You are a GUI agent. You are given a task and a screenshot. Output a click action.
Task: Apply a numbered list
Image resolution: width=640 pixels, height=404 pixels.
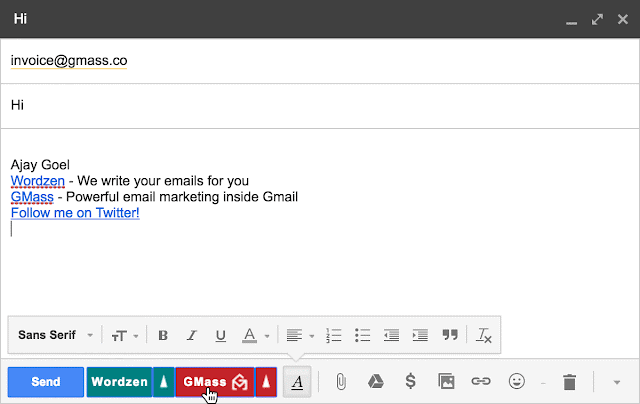[x=334, y=335]
